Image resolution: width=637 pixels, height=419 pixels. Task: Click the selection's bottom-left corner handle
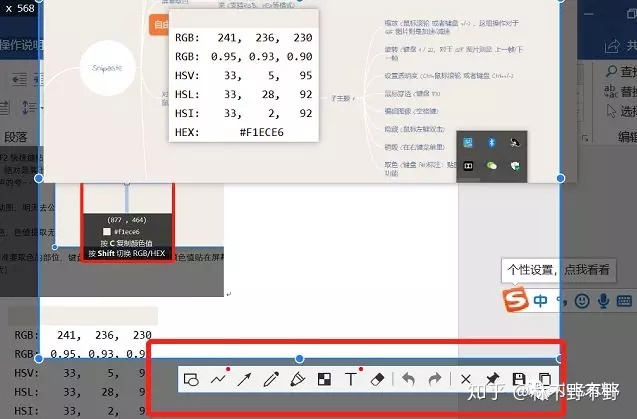(x=39, y=358)
